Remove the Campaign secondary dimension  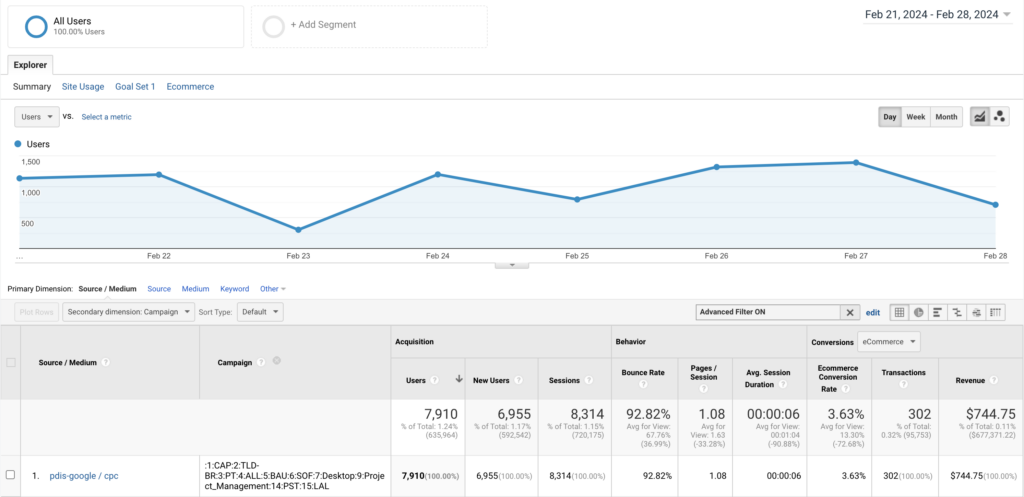point(276,361)
